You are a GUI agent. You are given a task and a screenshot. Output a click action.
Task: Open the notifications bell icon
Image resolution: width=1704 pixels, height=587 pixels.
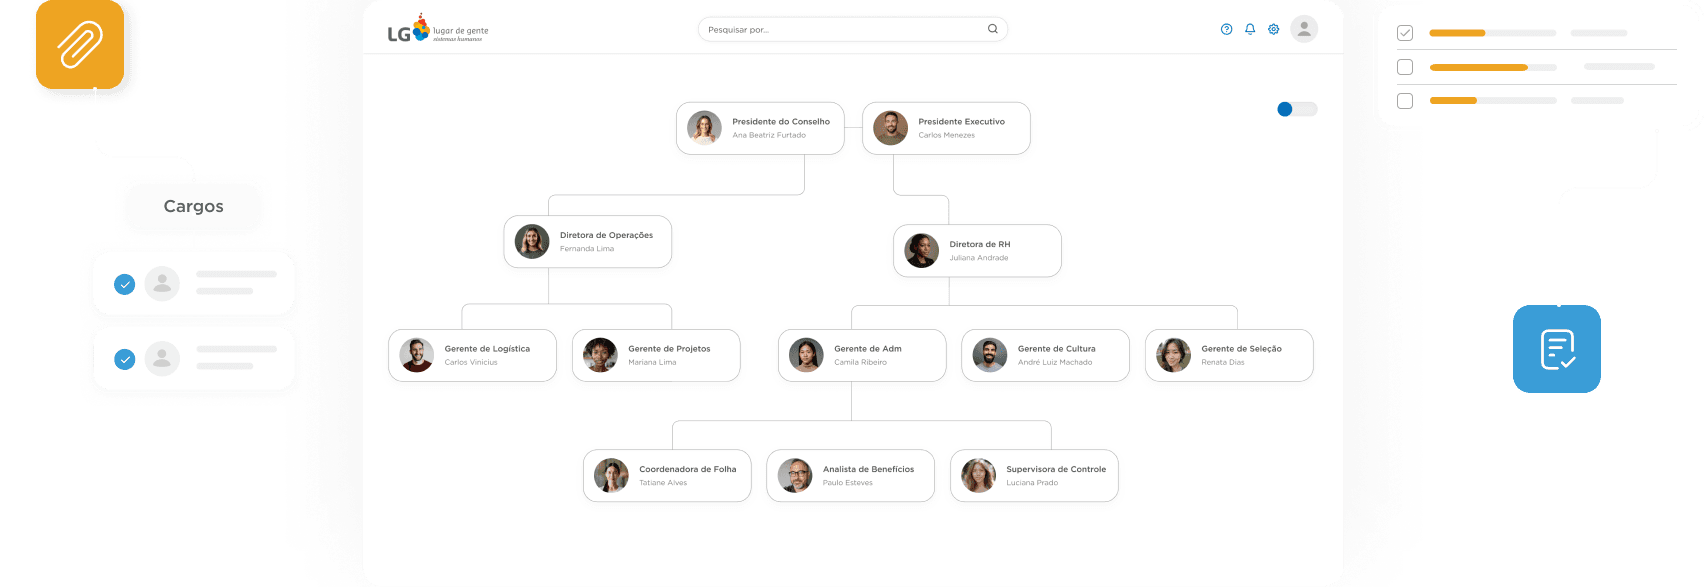pyautogui.click(x=1250, y=29)
